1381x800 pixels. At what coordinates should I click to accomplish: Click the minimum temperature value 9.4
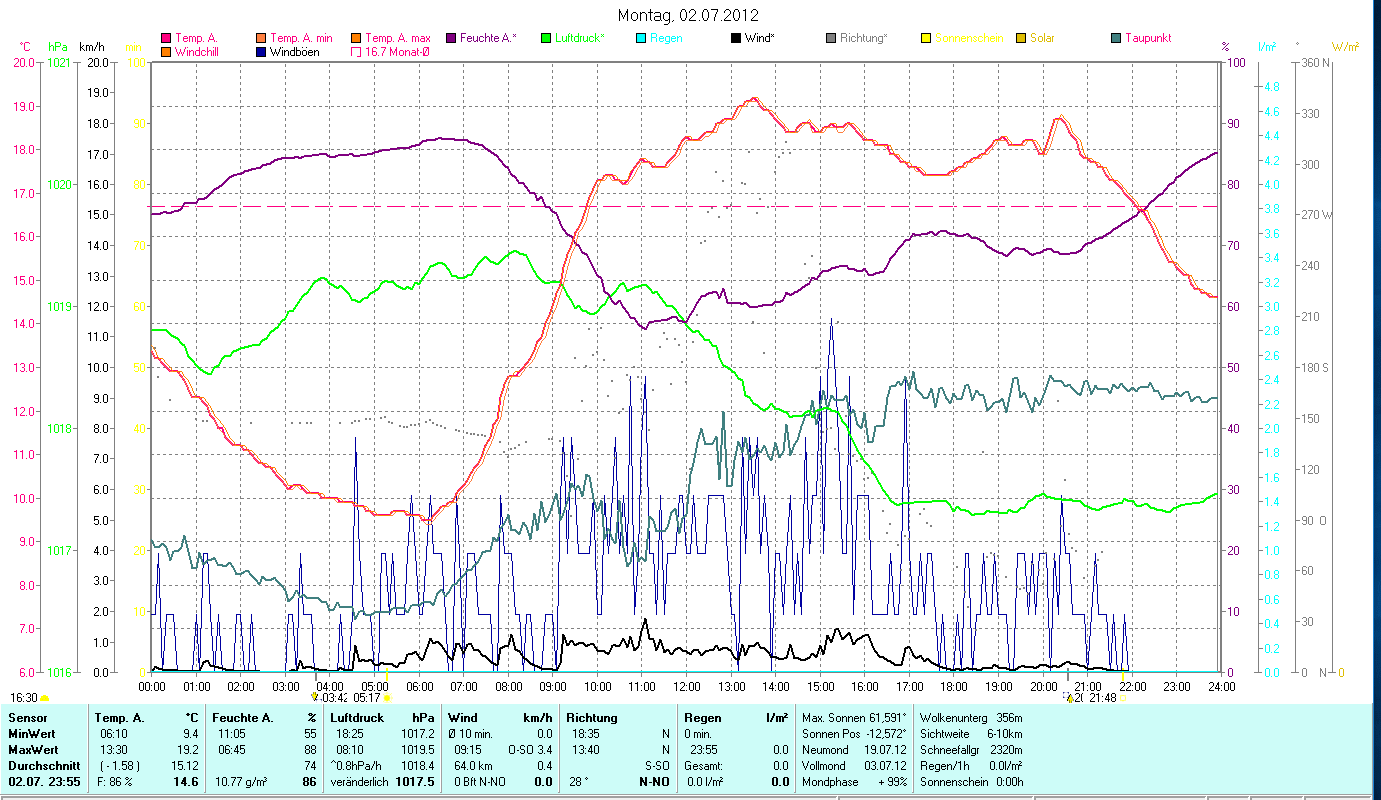(189, 734)
